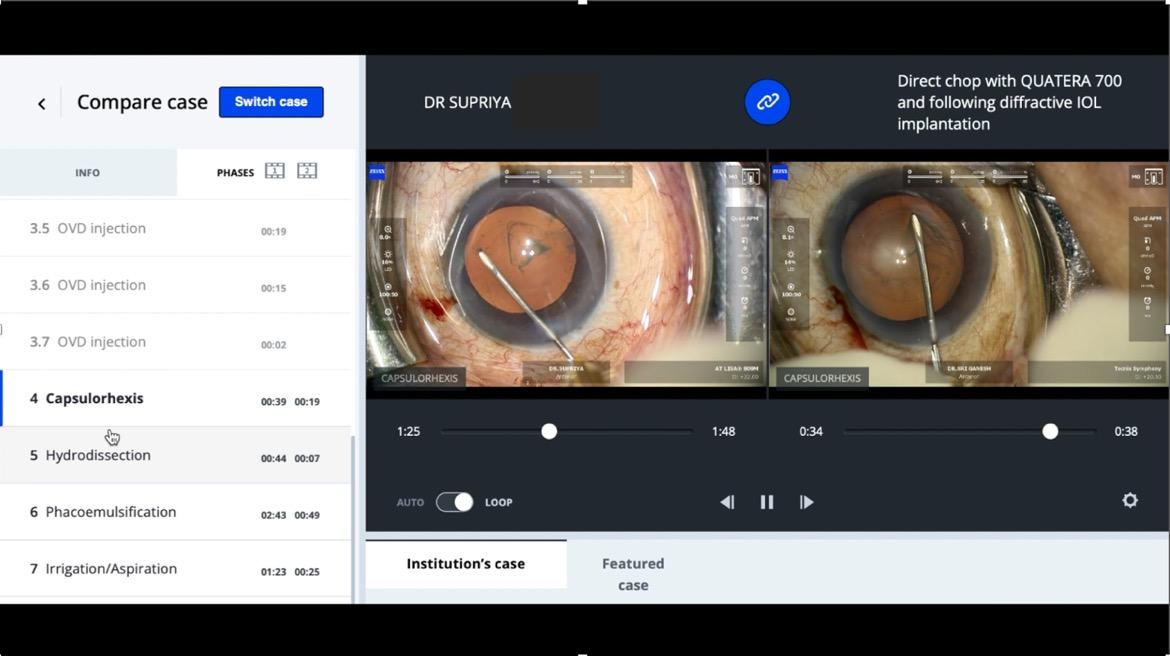Image resolution: width=1170 pixels, height=656 pixels.
Task: Select the 3.6 OVD injection phase
Action: tap(175, 285)
